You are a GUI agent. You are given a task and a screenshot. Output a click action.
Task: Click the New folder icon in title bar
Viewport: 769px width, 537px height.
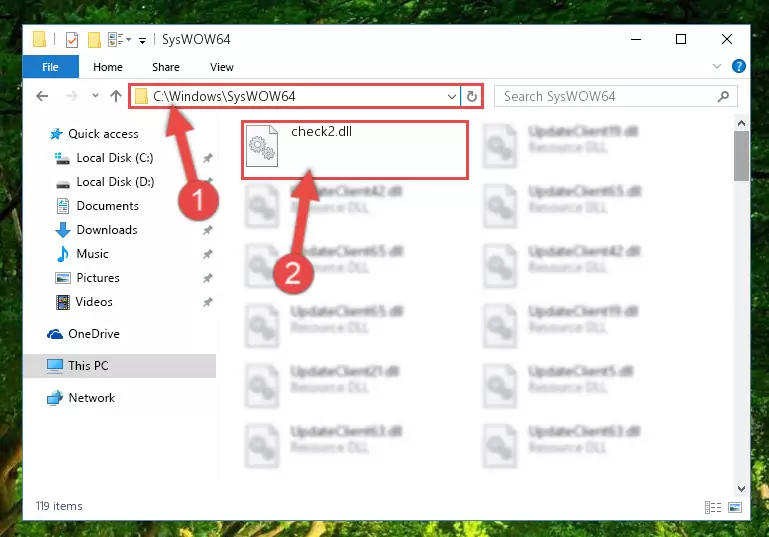94,39
